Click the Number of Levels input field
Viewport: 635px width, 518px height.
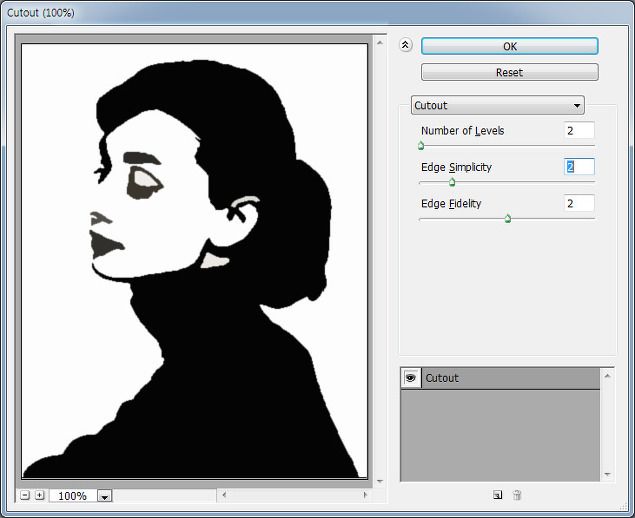[x=579, y=130]
